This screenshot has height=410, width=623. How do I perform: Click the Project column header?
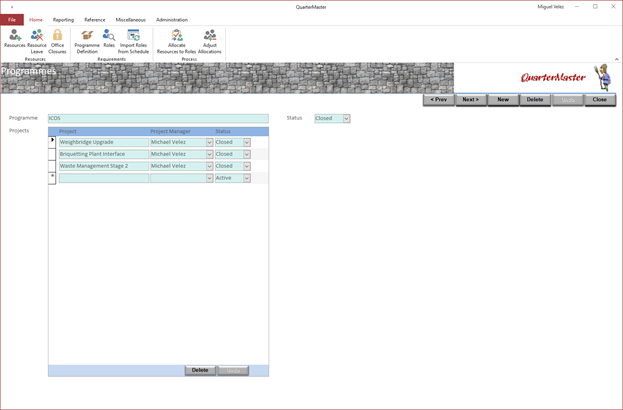click(68, 132)
